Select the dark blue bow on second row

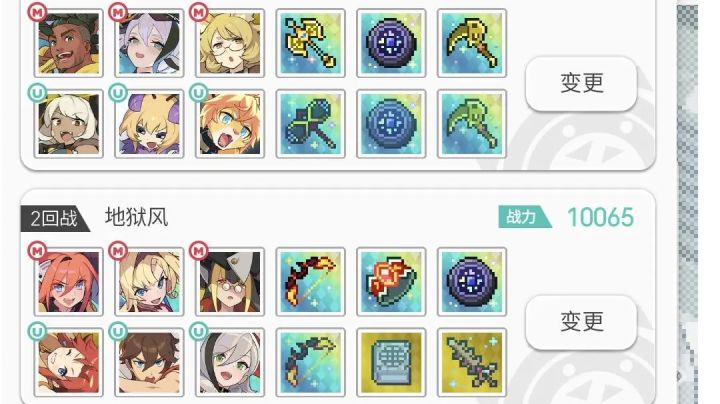[310, 363]
